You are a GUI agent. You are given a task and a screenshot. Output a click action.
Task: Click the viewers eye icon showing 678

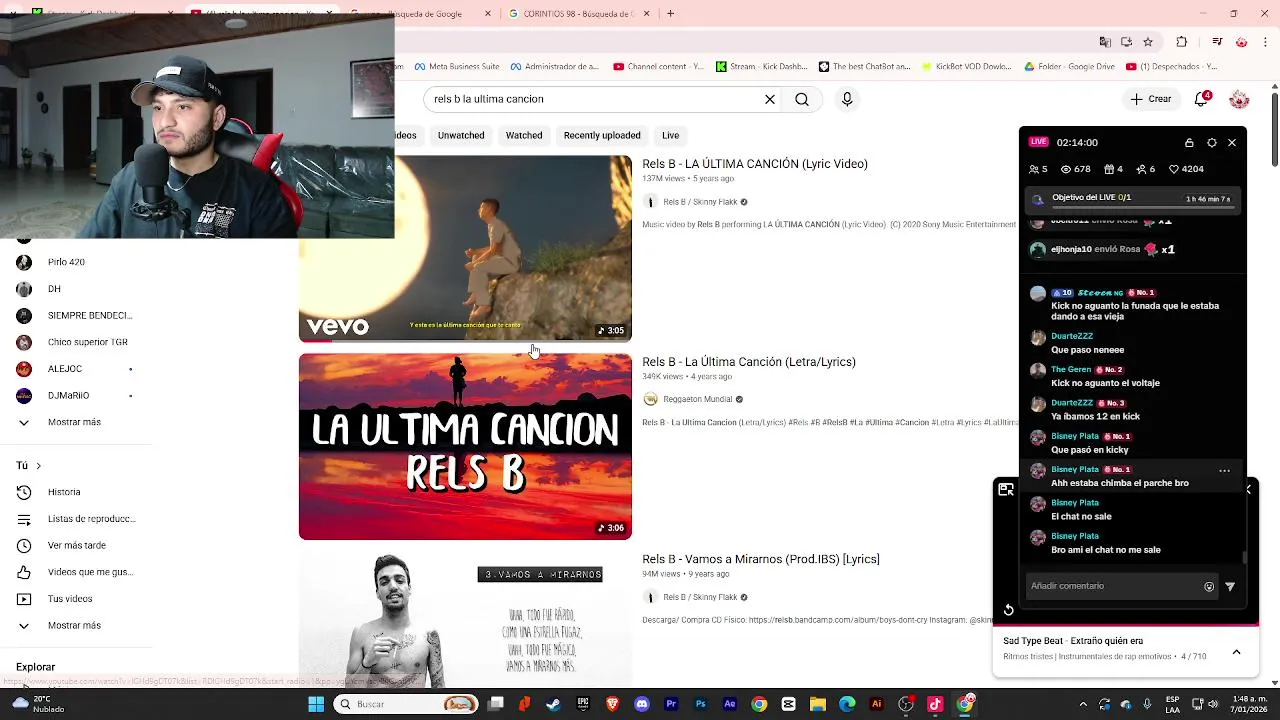(x=1066, y=169)
